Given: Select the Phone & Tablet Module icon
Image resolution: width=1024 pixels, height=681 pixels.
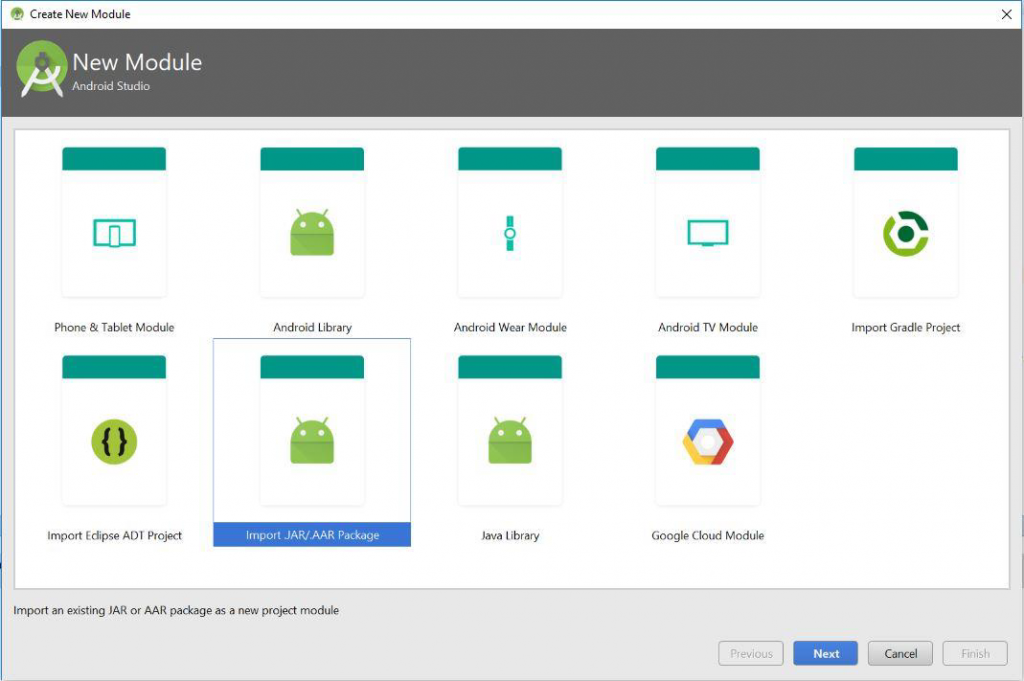Looking at the screenshot, I should (114, 234).
